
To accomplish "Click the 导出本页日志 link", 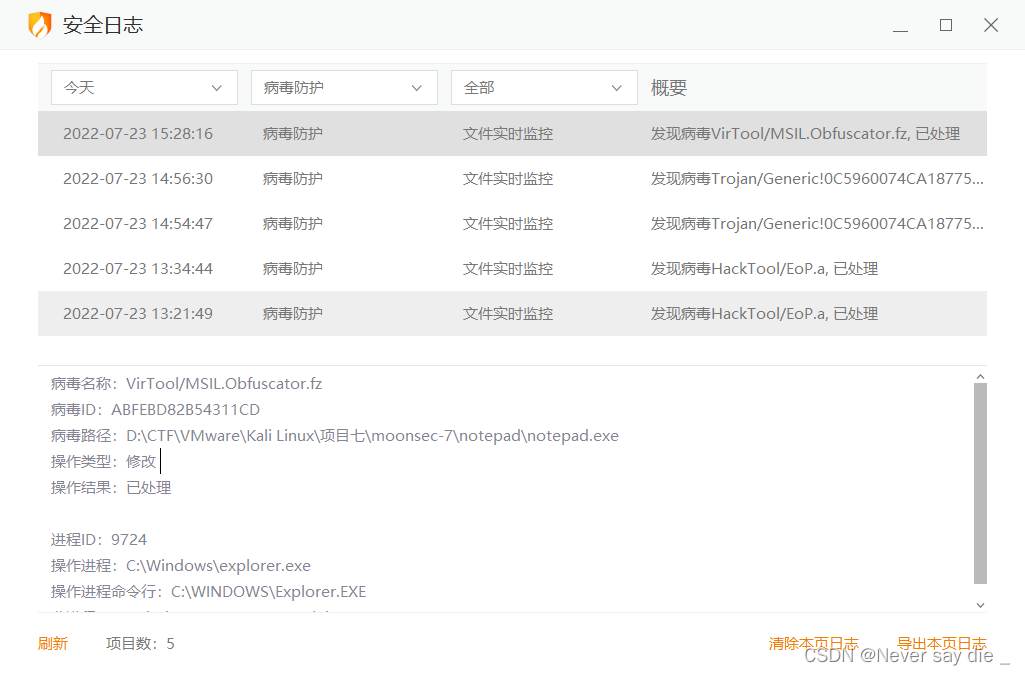I will tap(941, 644).
